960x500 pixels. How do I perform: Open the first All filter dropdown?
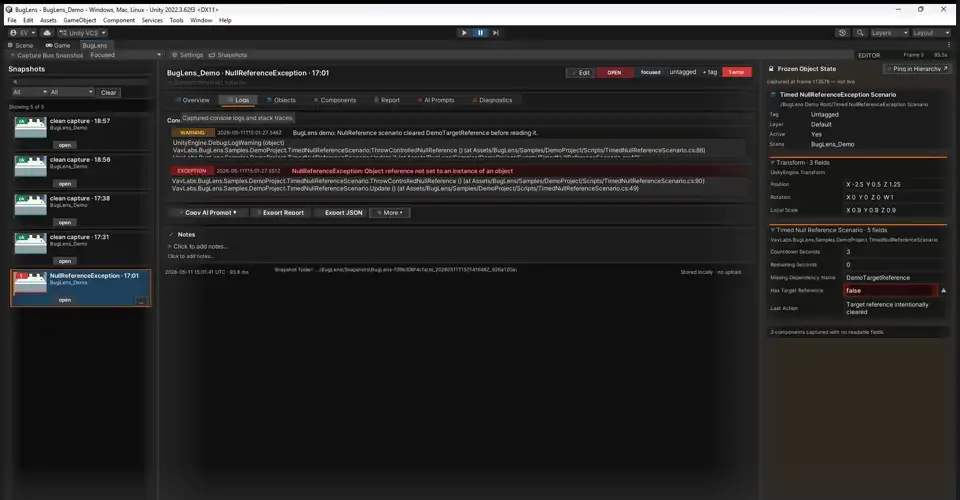(x=29, y=92)
